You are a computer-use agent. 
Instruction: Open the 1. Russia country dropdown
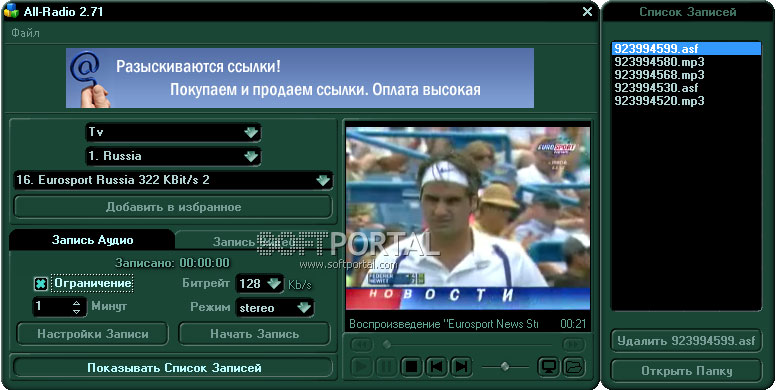(x=173, y=156)
